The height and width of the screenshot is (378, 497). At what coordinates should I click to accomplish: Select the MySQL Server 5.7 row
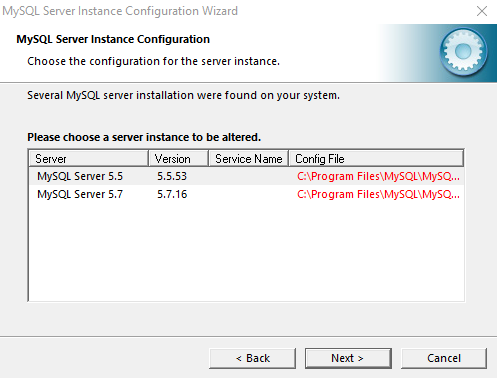[x=246, y=194]
